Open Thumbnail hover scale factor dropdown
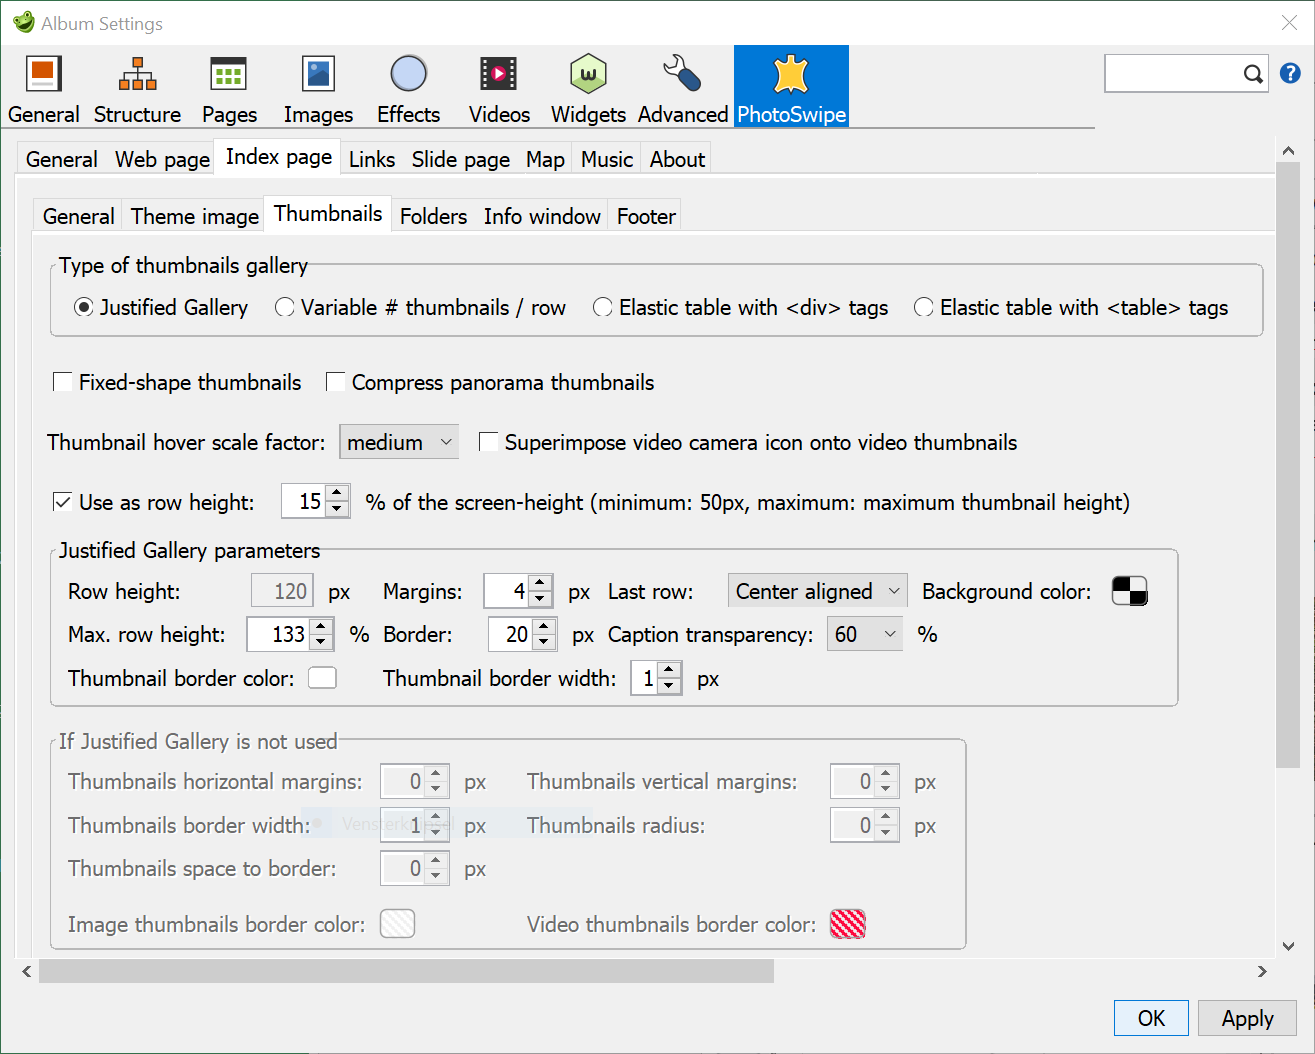The width and height of the screenshot is (1315, 1054). [399, 442]
